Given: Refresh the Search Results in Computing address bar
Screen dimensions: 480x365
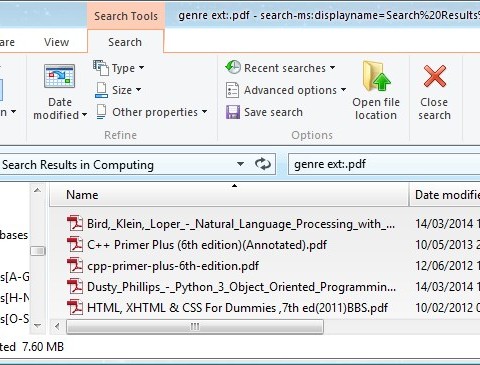Looking at the screenshot, I should point(263,164).
